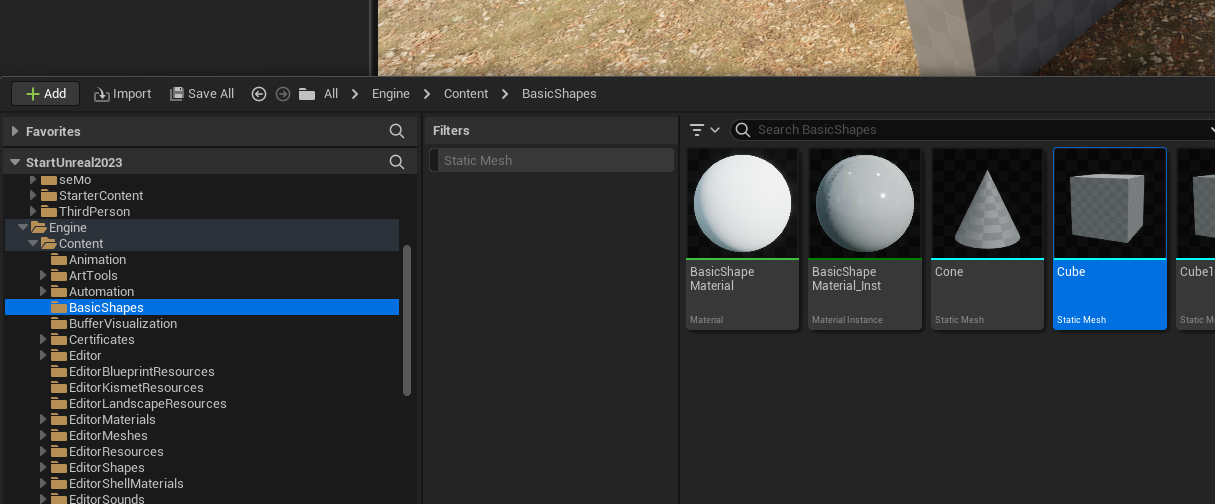
Task: Click the Add button
Action: point(45,94)
